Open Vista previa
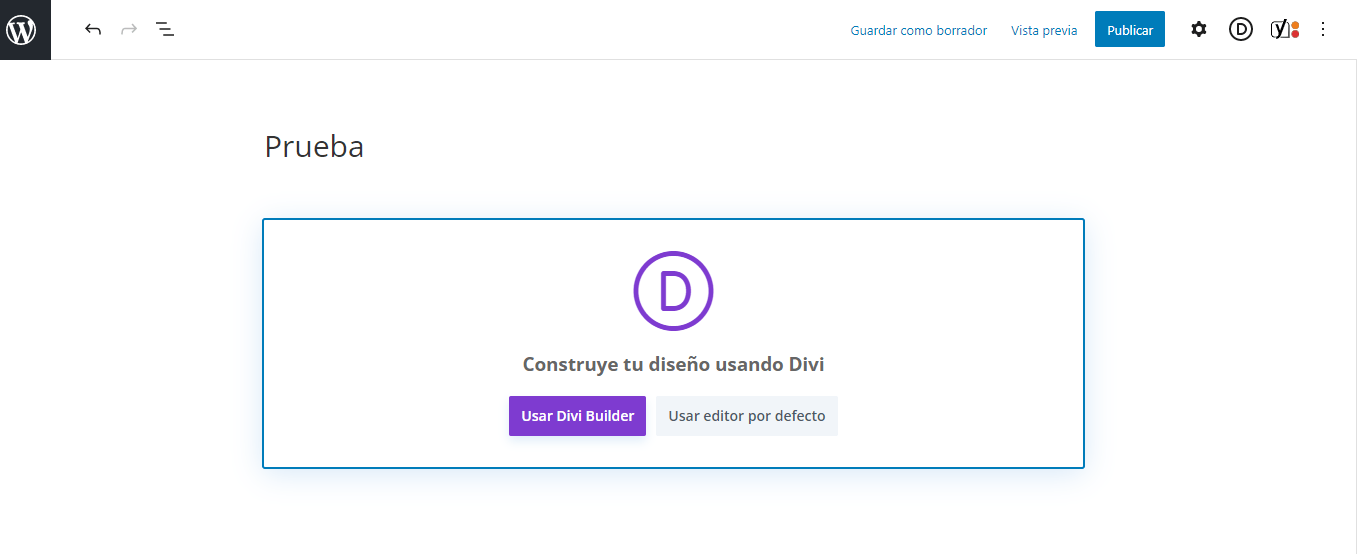 [x=1044, y=30]
